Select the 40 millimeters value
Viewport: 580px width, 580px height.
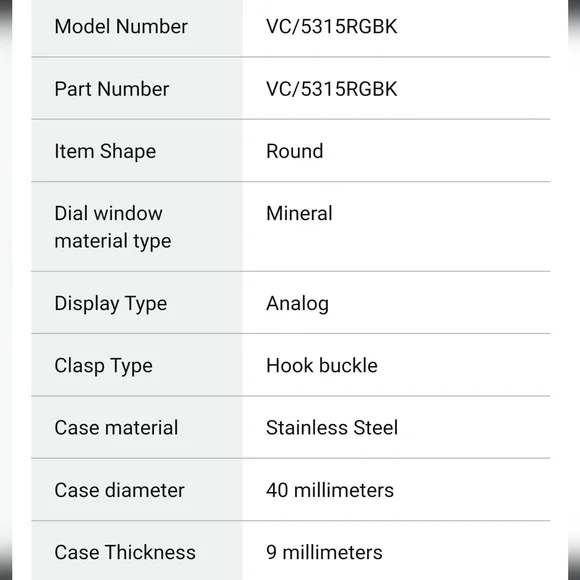point(330,490)
